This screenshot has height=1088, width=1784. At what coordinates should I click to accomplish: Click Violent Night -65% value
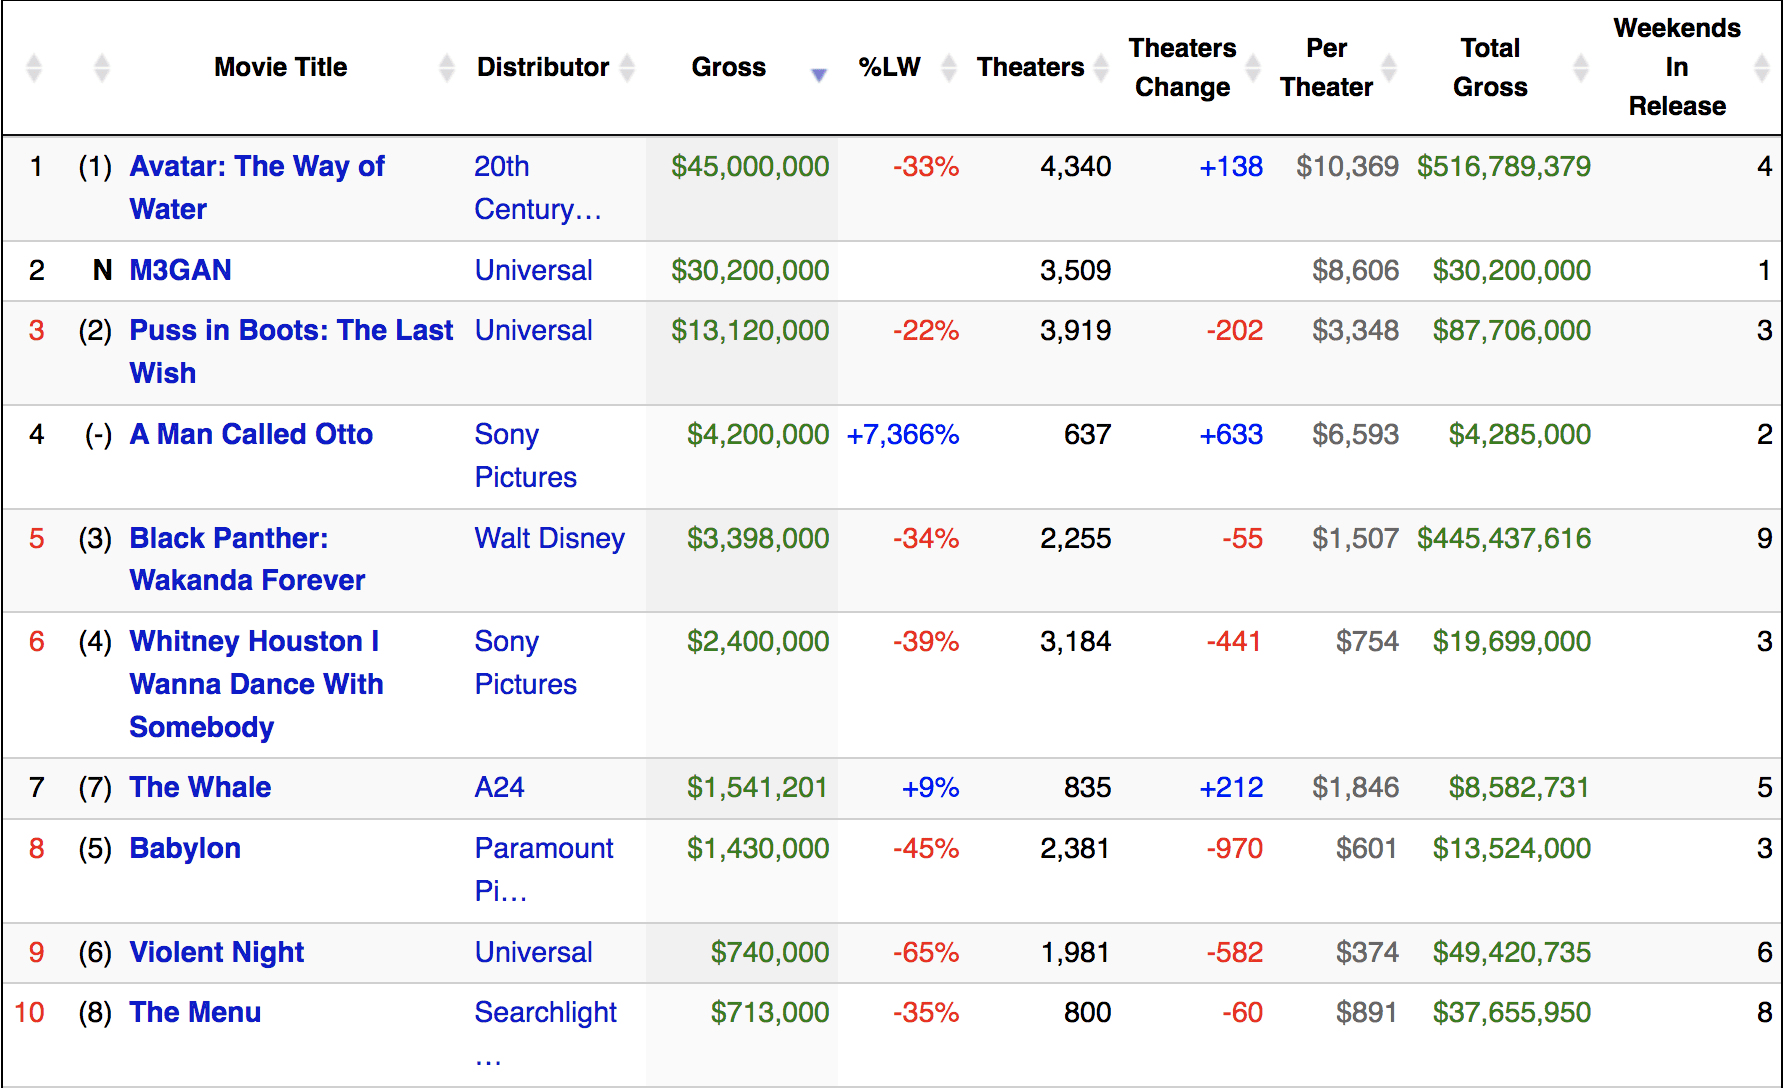(926, 952)
